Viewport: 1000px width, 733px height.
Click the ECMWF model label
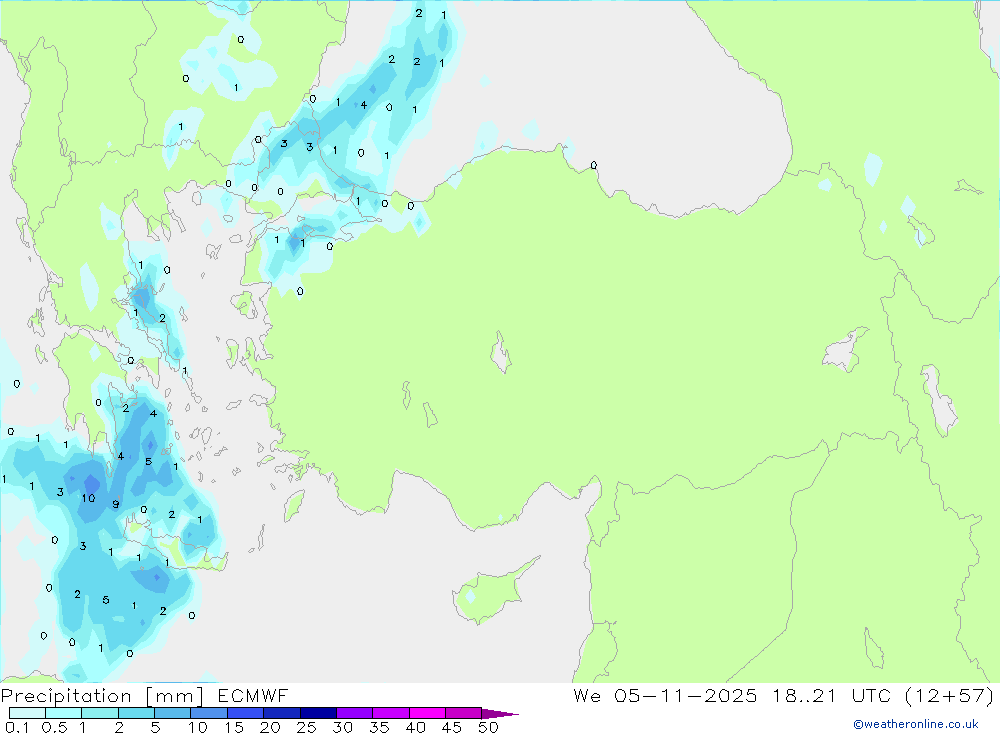[253, 696]
